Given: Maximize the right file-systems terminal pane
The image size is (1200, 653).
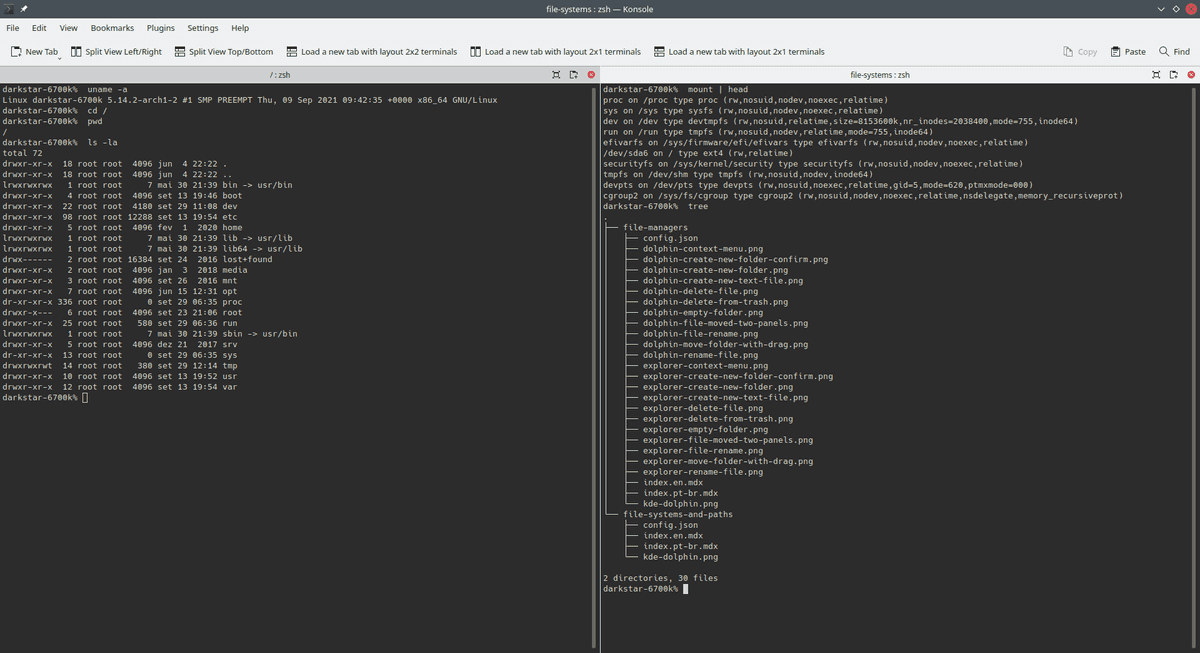Looking at the screenshot, I should 1156,75.
